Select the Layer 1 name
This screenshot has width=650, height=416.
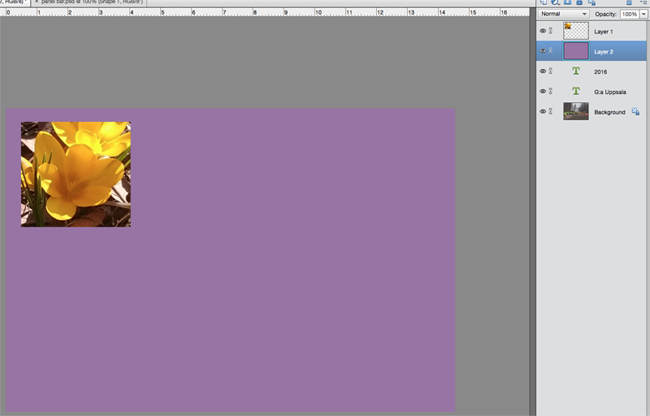point(603,31)
